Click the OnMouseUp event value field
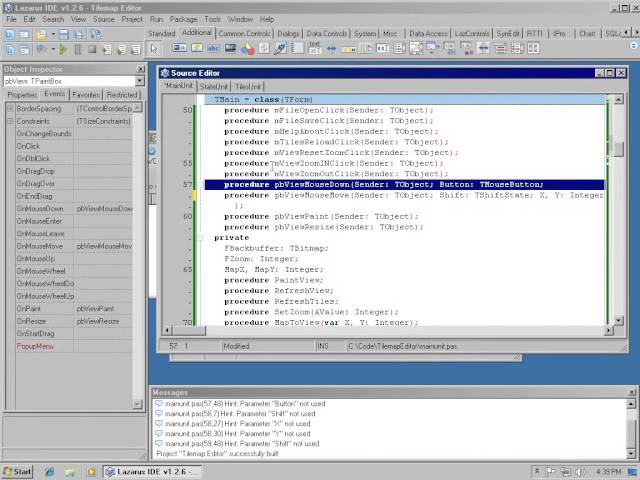The height and width of the screenshot is (480, 640). (x=103, y=259)
